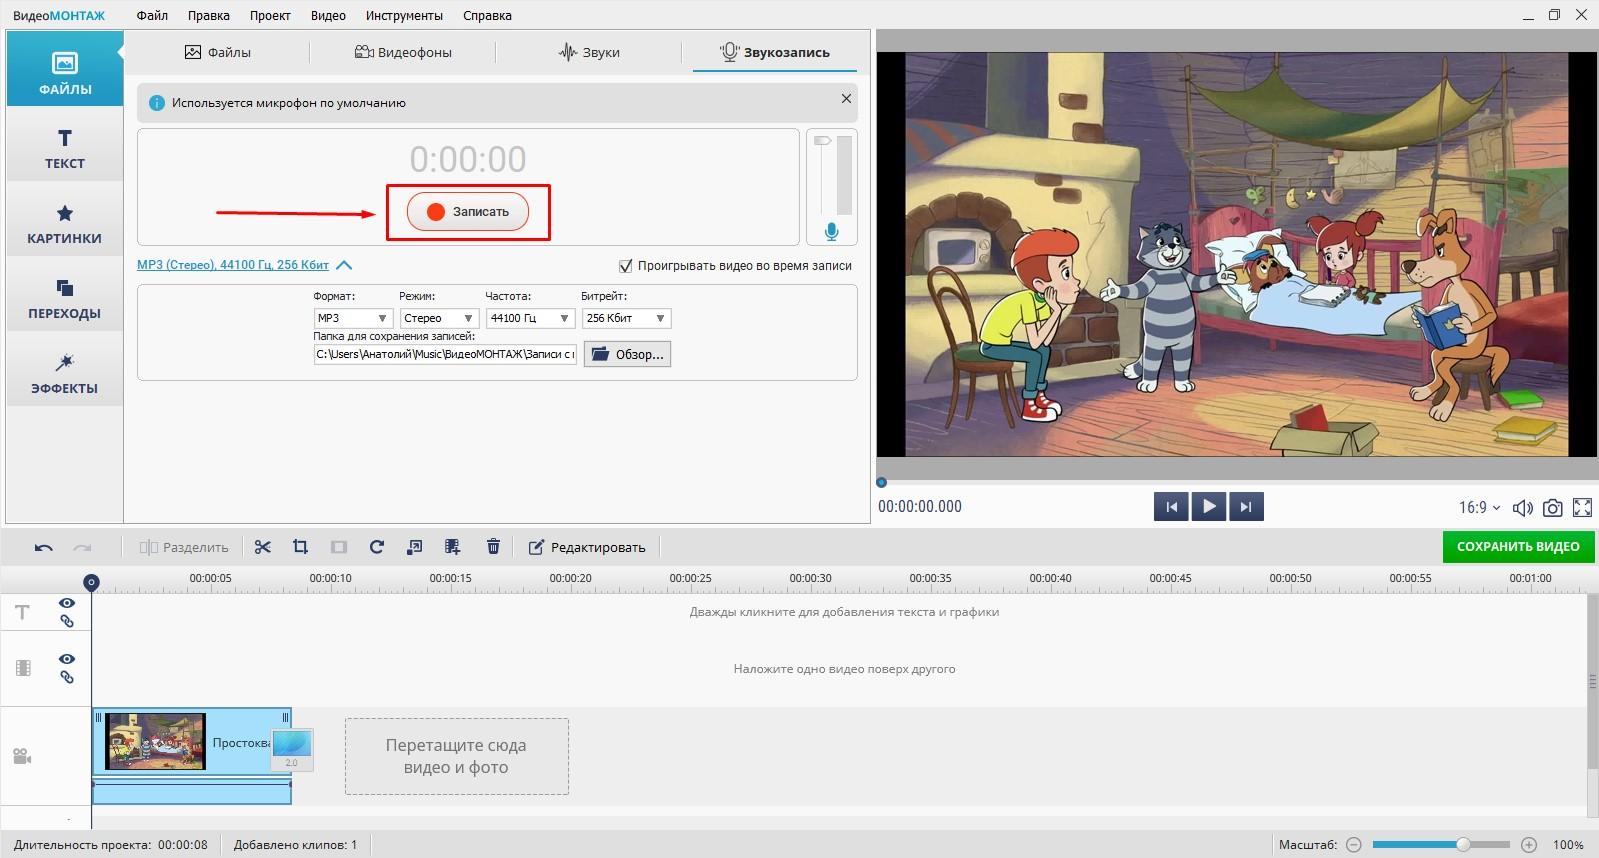Click the speaker volume icon under preview
The image size is (1599, 858).
(x=1522, y=508)
